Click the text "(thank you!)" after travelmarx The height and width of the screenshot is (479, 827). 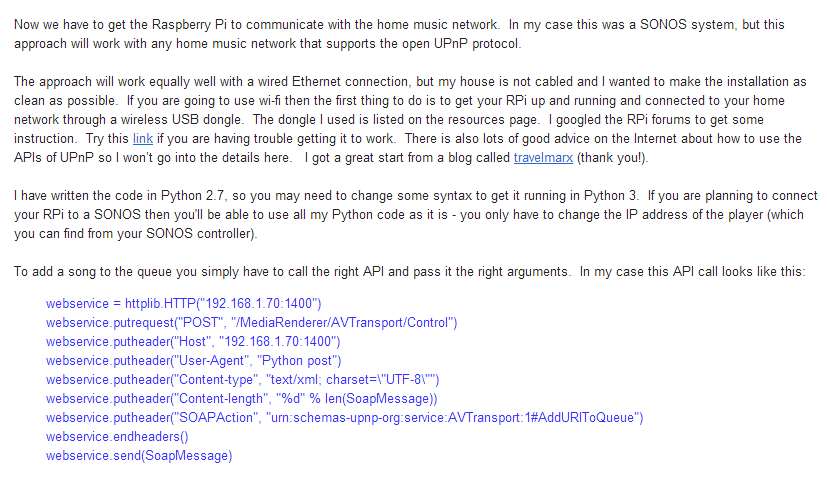click(x=611, y=158)
